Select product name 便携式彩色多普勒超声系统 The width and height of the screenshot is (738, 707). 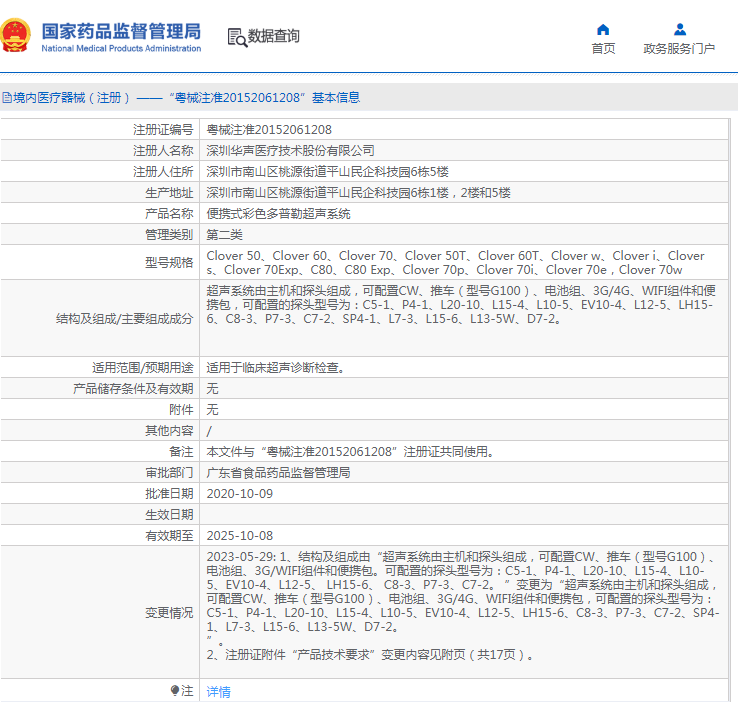[x=278, y=214]
